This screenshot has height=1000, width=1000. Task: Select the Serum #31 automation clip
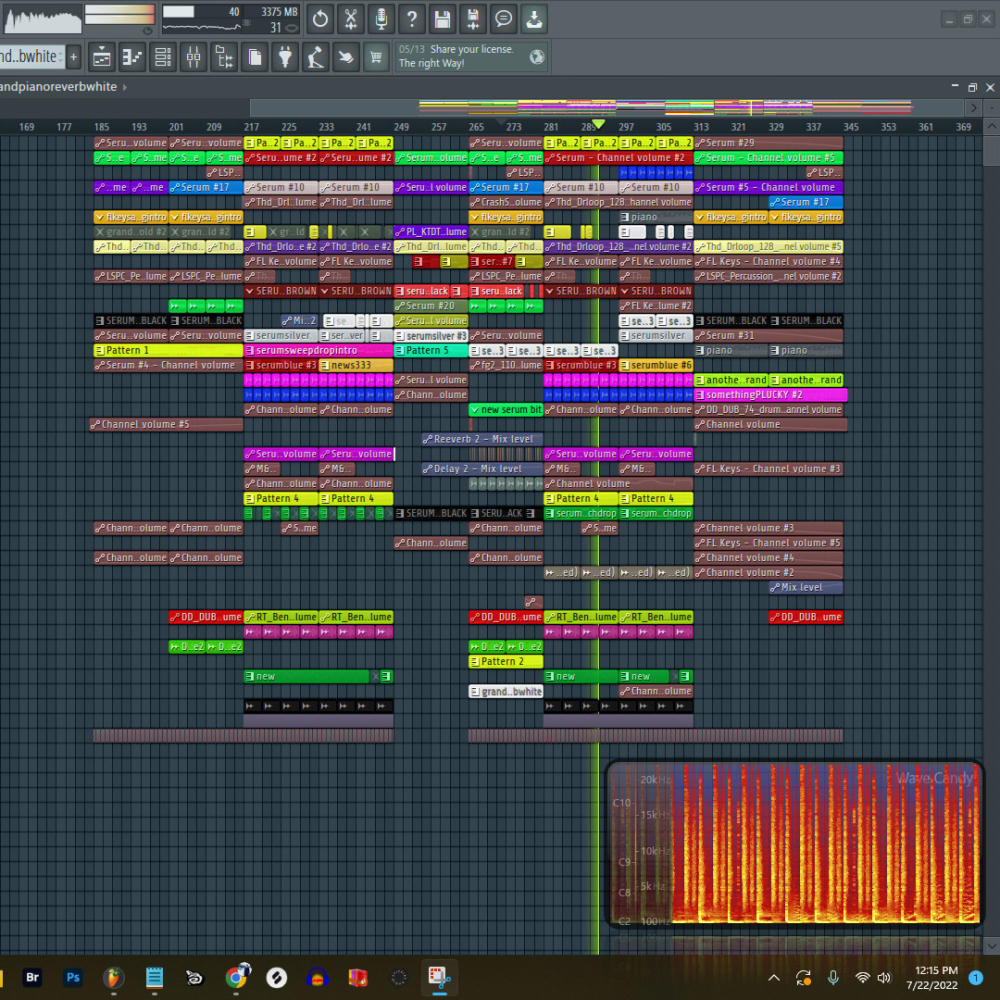tap(768, 335)
